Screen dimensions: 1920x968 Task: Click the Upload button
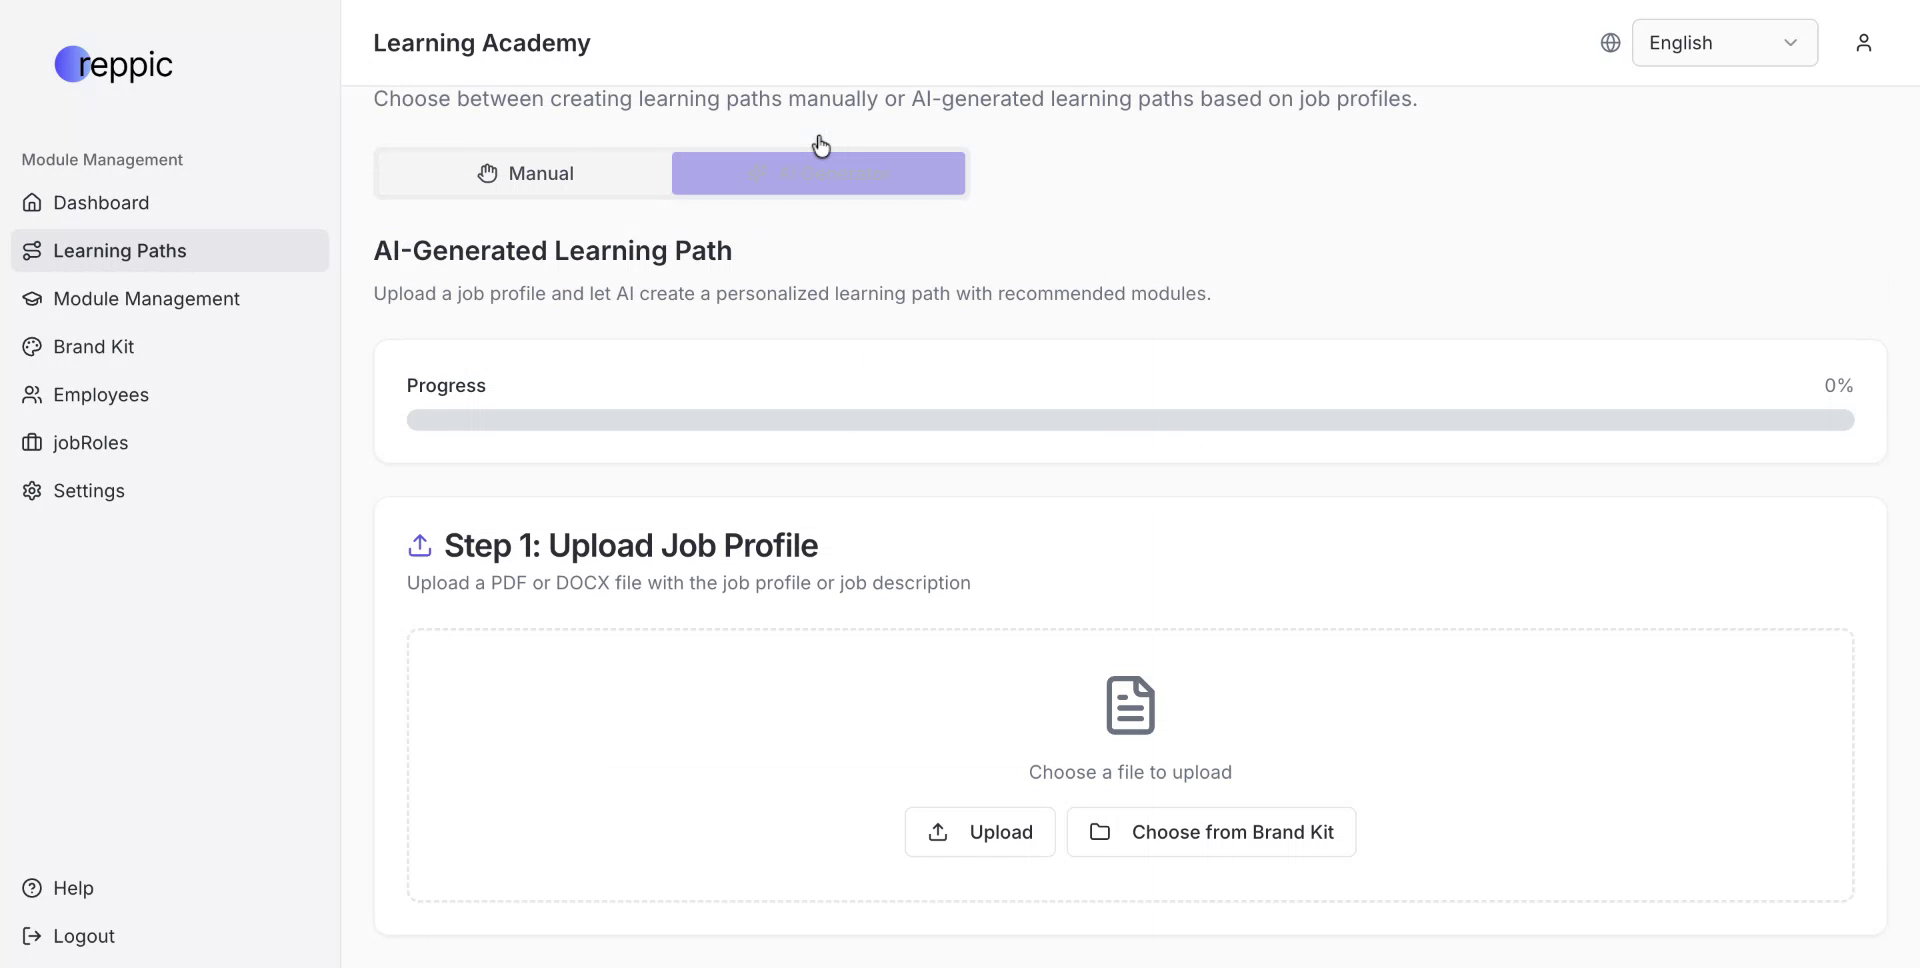coord(979,832)
